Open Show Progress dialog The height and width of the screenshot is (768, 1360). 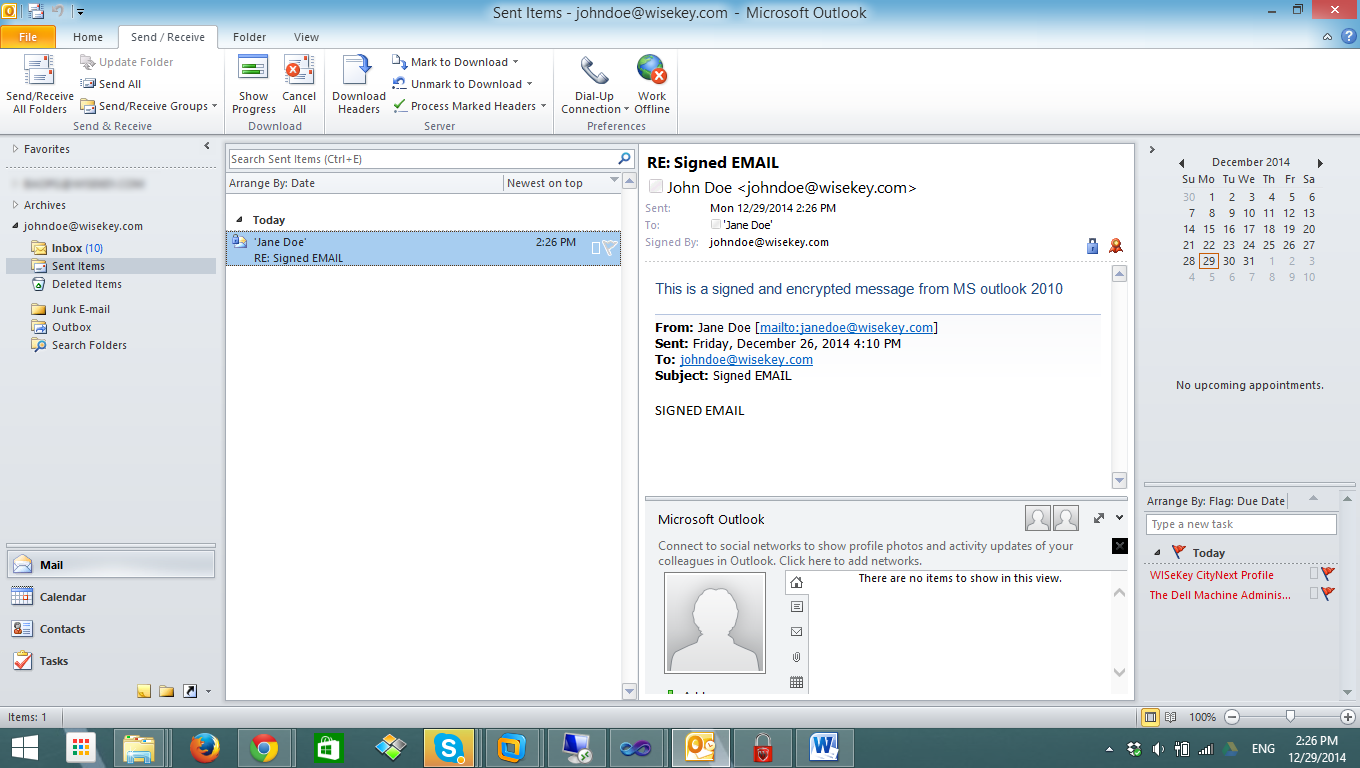tap(253, 84)
